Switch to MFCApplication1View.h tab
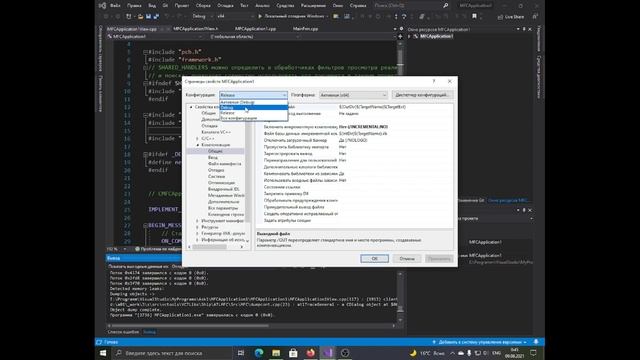 pyautogui.click(x=196, y=29)
